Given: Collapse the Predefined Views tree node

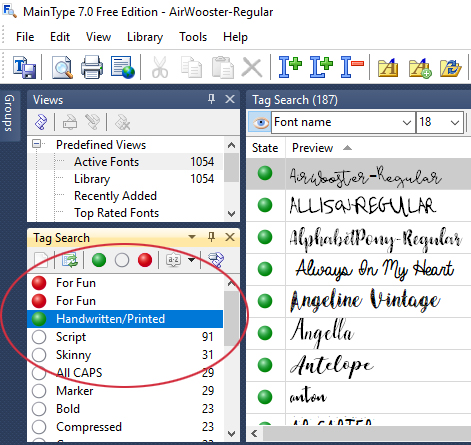Looking at the screenshot, I should tap(36, 144).
